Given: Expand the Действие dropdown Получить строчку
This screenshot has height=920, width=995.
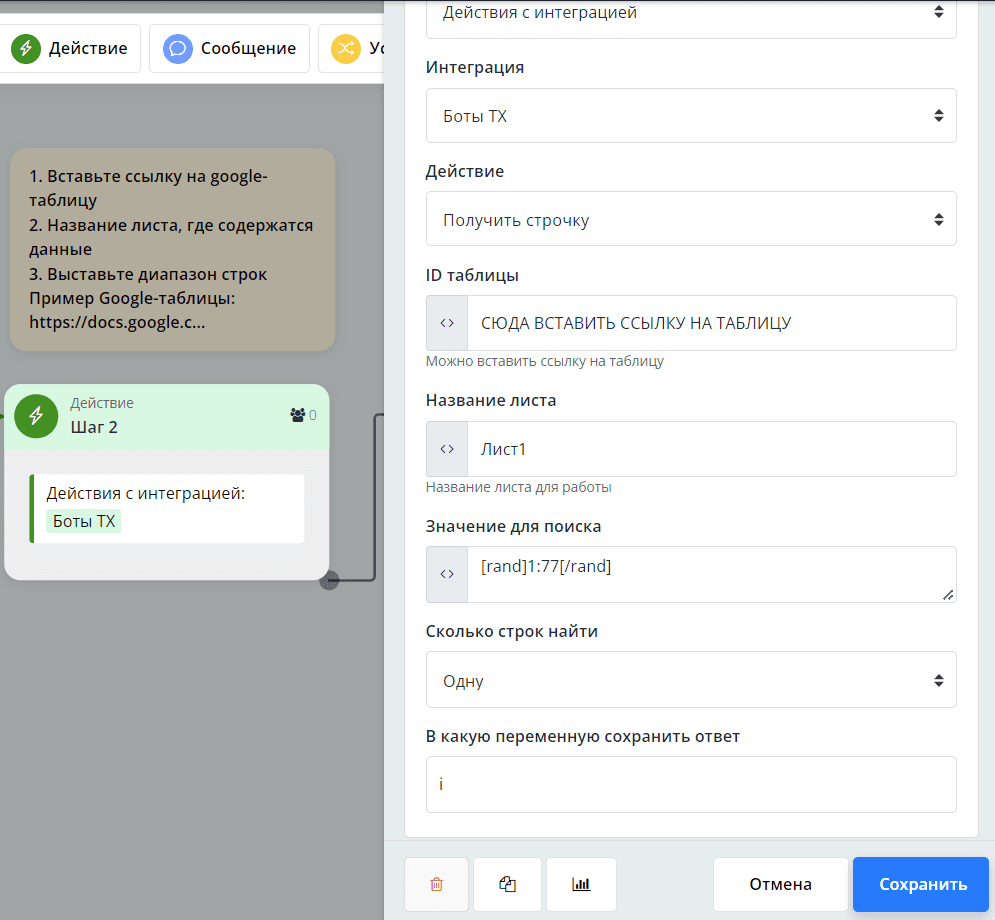Looking at the screenshot, I should tap(691, 219).
